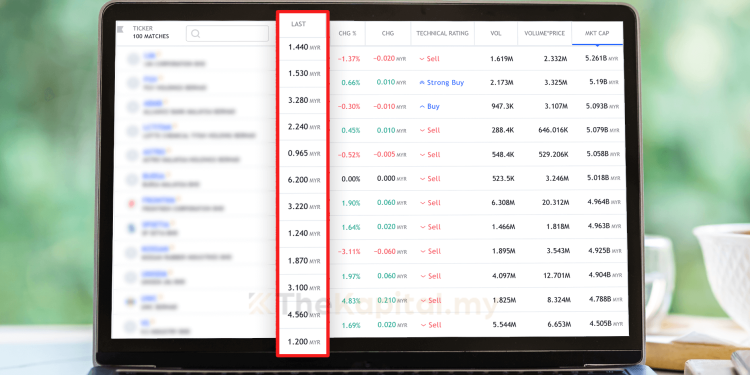Image resolution: width=750 pixels, height=375 pixels.
Task: Click volume*price value 20.312M
Action: [x=555, y=203]
